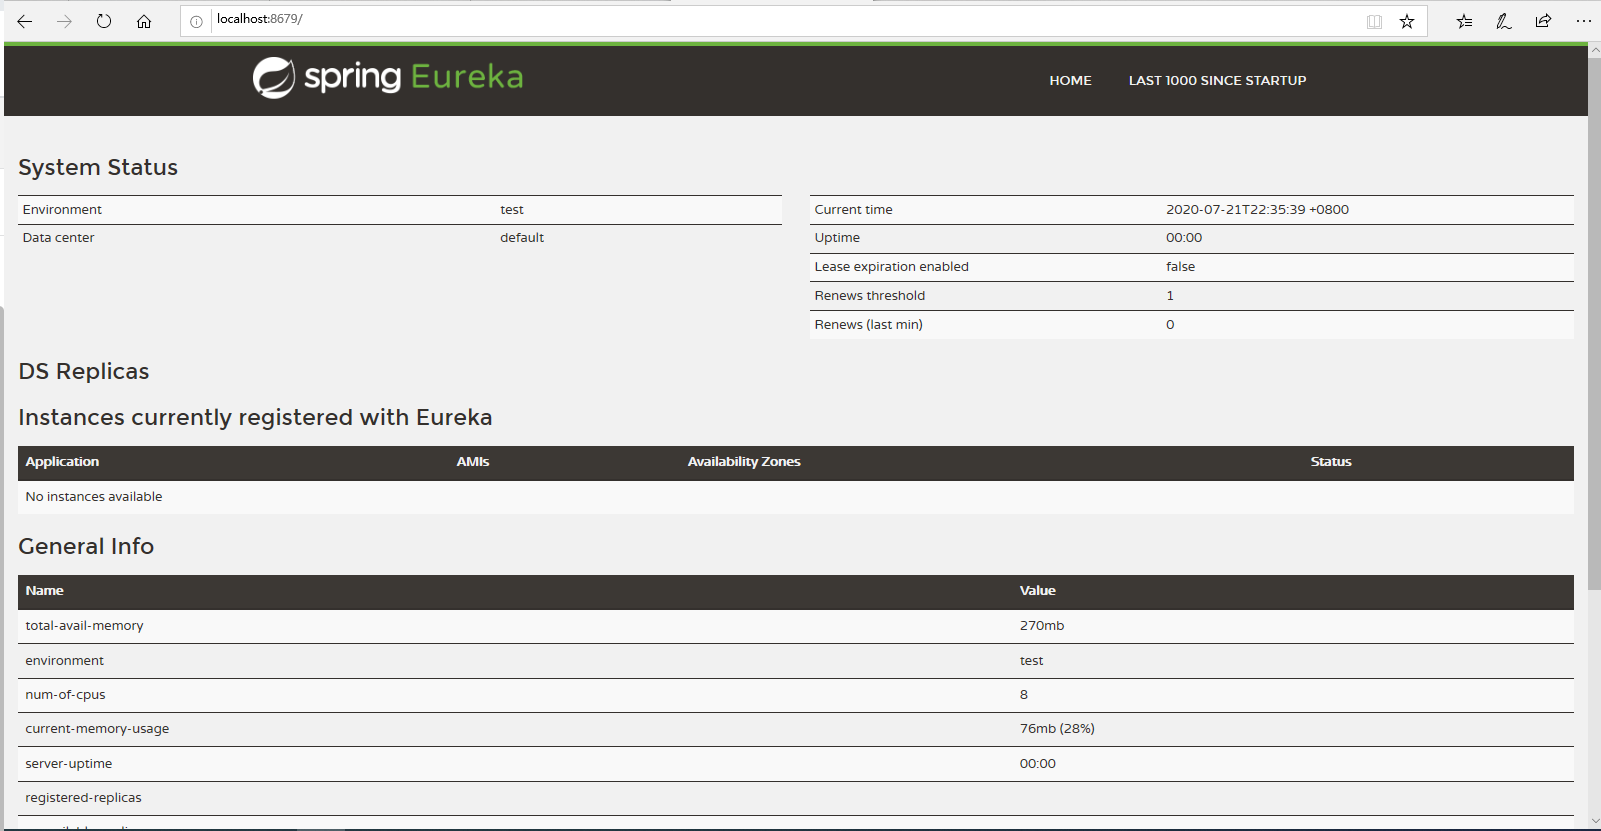The width and height of the screenshot is (1601, 831).
Task: Click the DS Replicas heading
Action: (x=84, y=371)
